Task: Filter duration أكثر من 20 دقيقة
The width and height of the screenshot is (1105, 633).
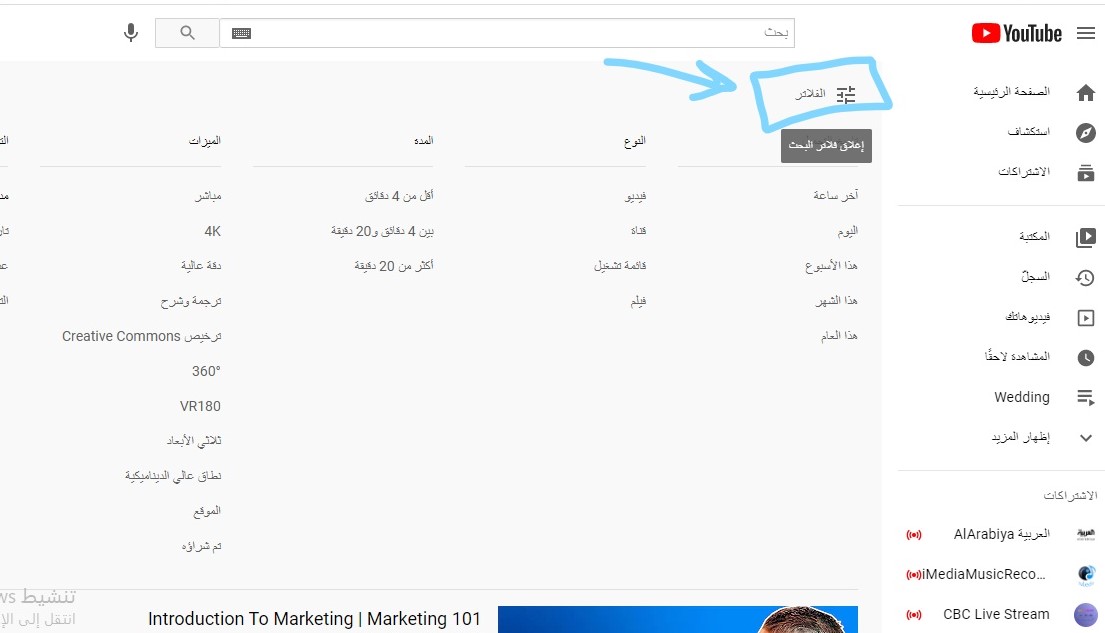Action: 393,266
